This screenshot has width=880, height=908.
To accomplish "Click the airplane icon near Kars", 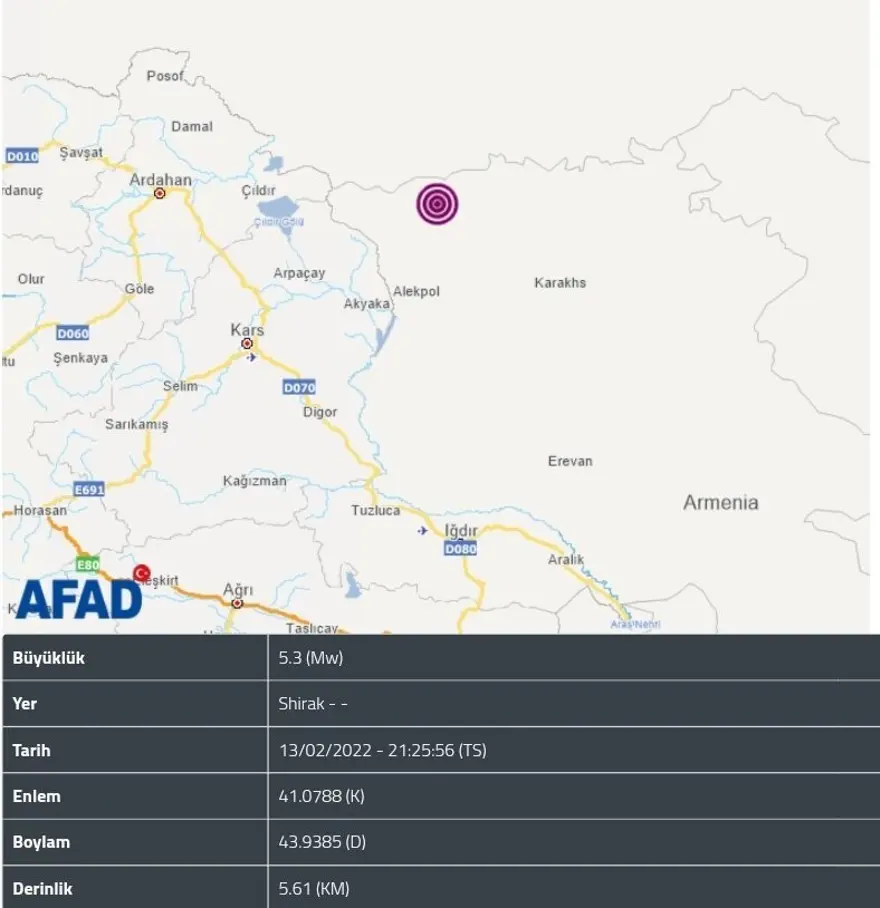I will 251,357.
